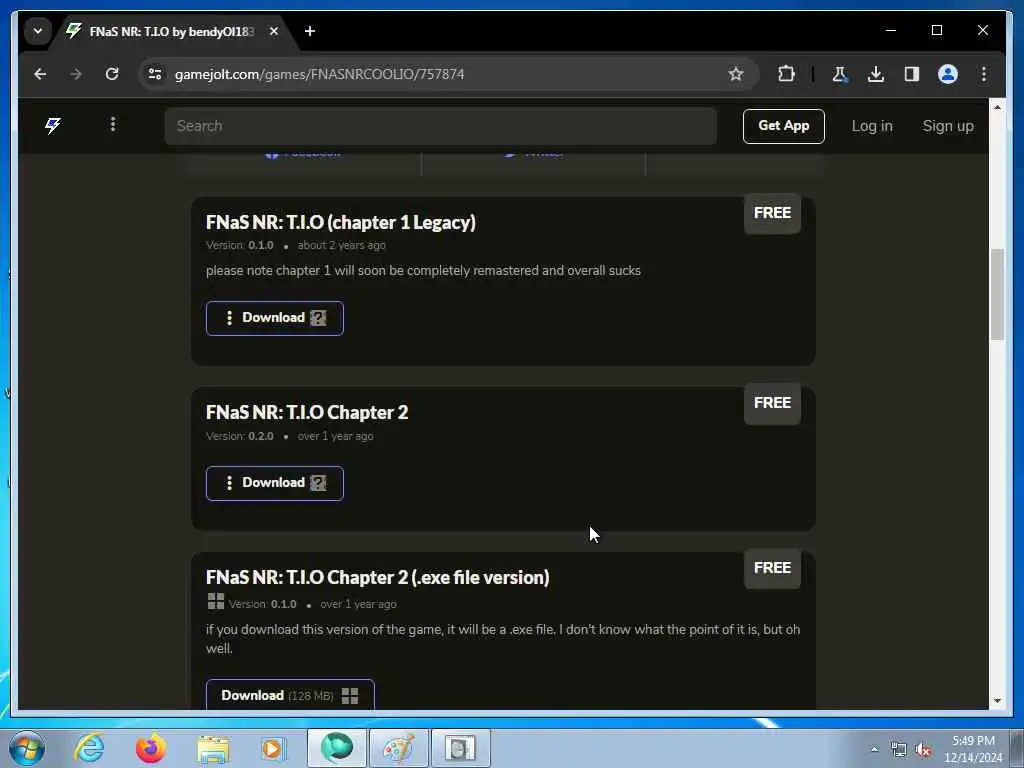The image size is (1024, 768).
Task: Open Chrome Labs flask icon
Action: click(840, 74)
